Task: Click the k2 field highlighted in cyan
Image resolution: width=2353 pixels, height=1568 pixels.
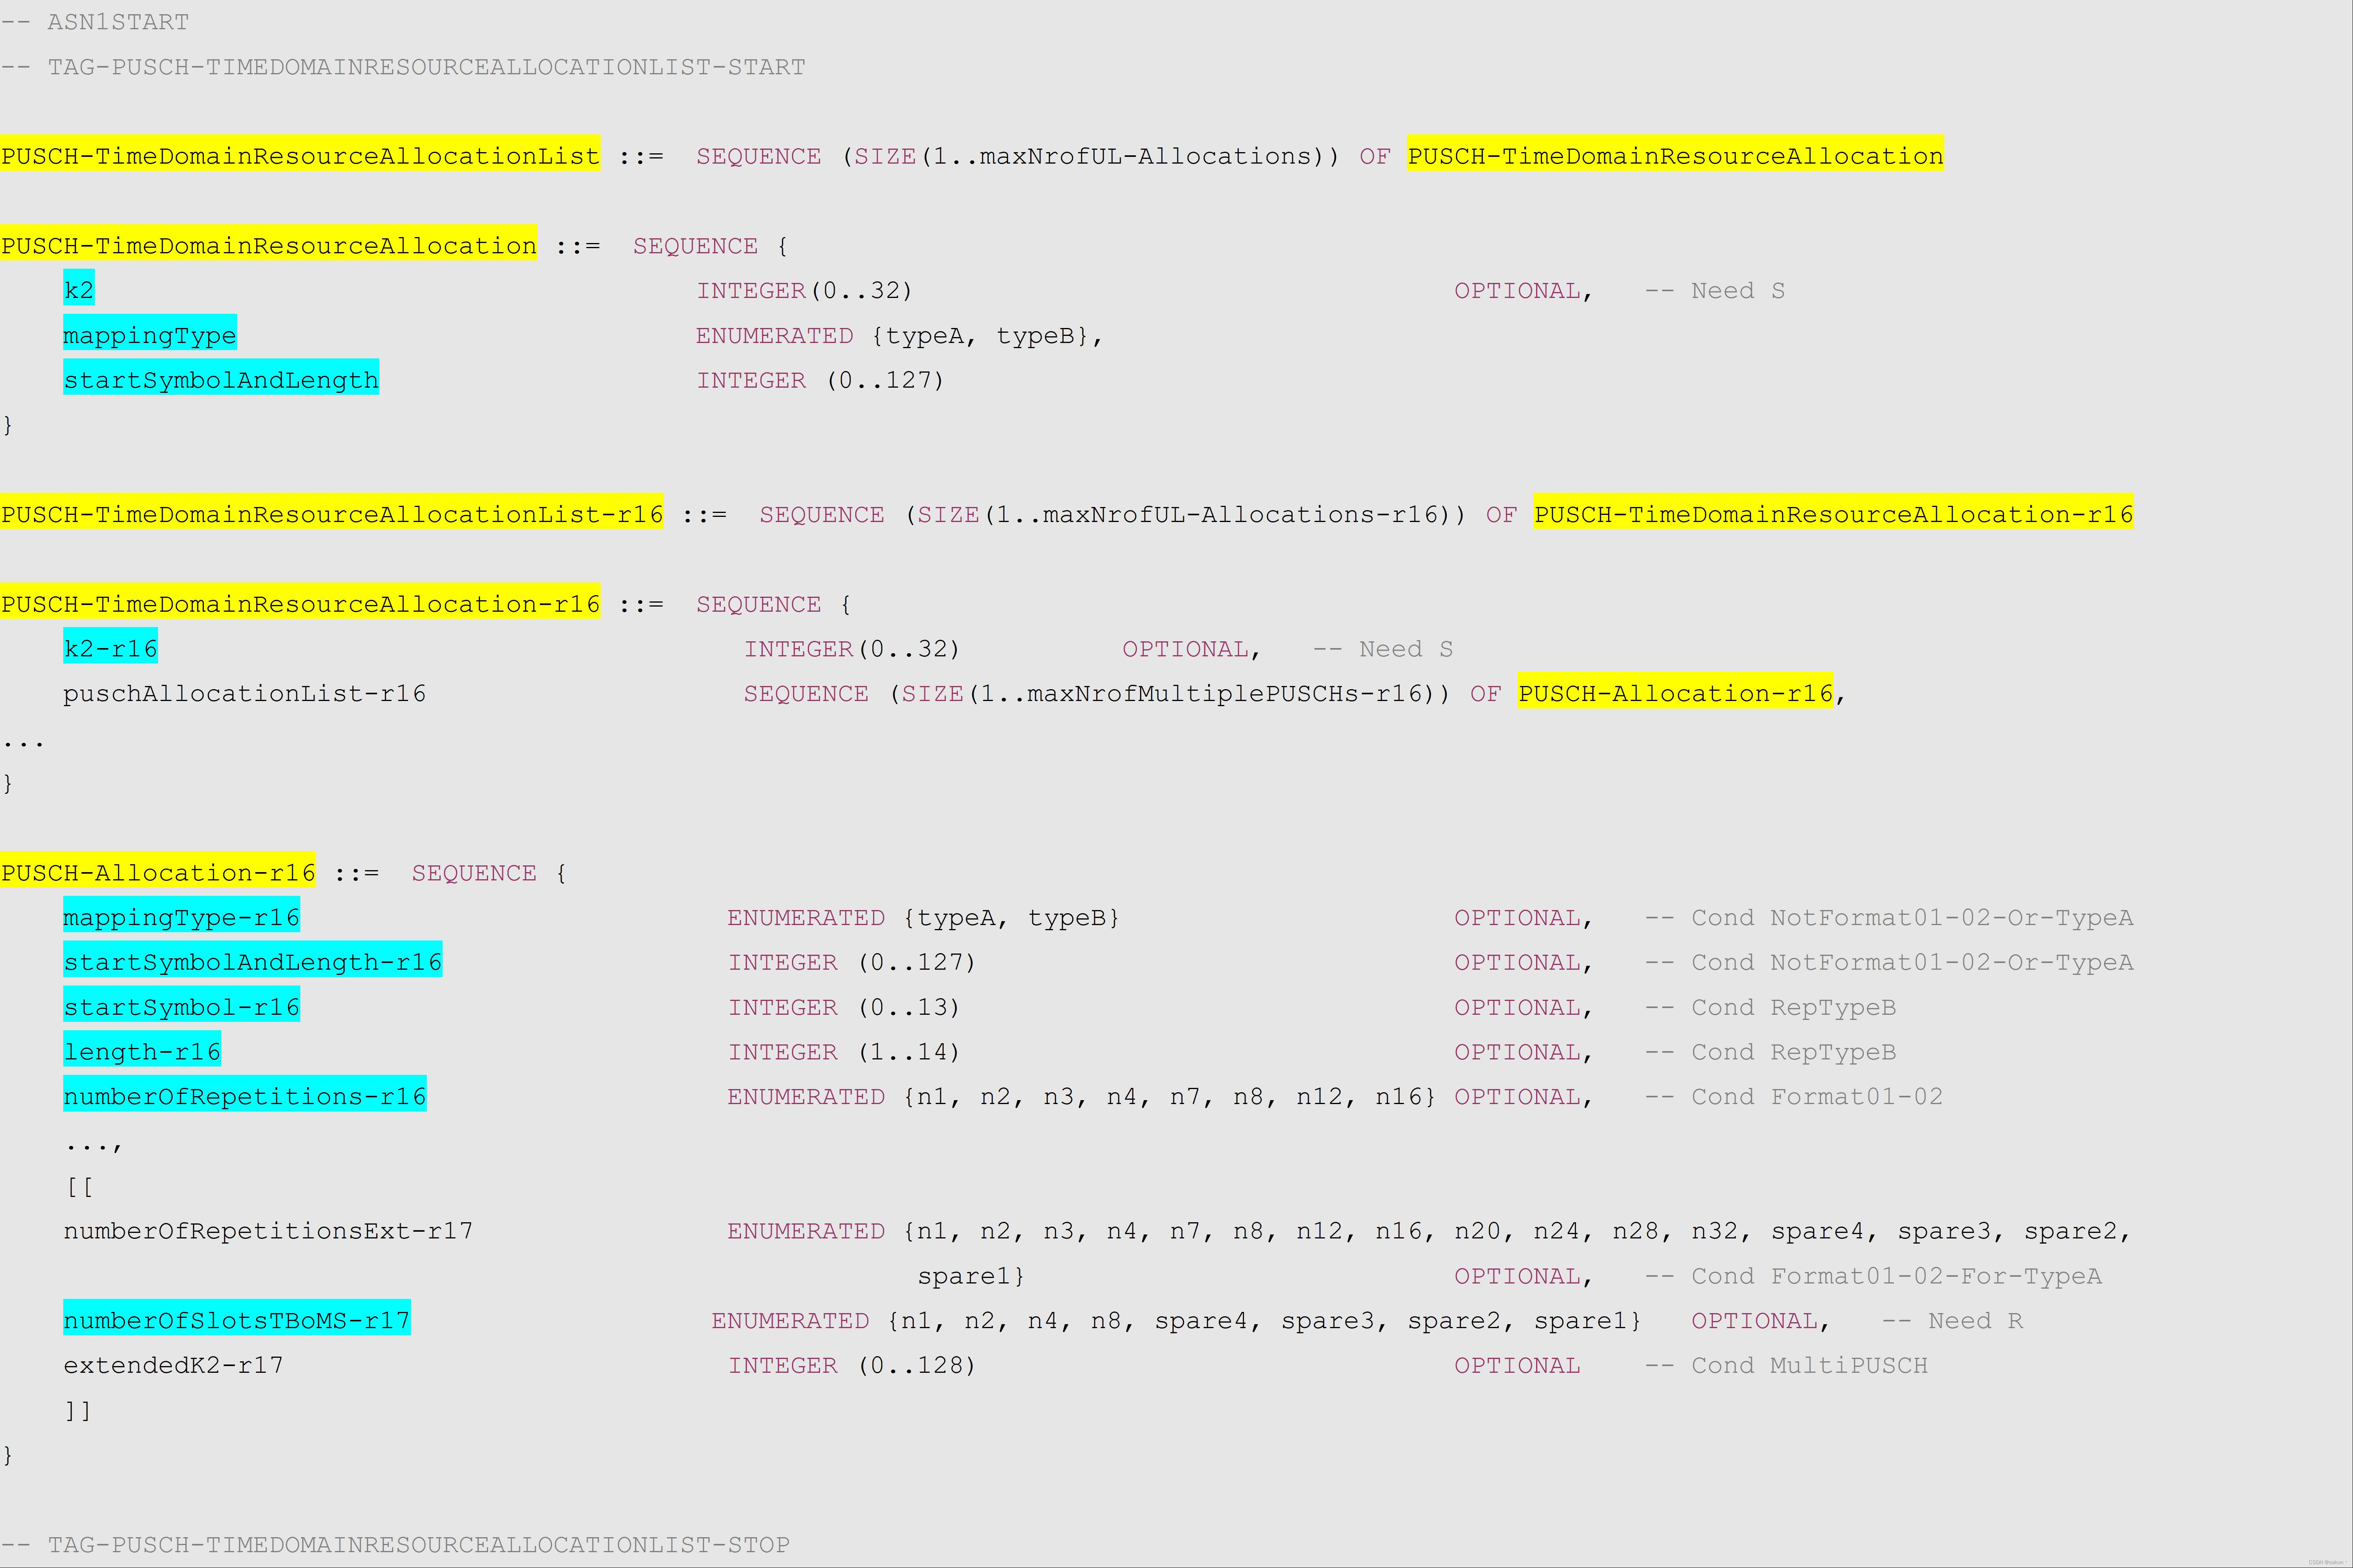Action: coord(78,290)
